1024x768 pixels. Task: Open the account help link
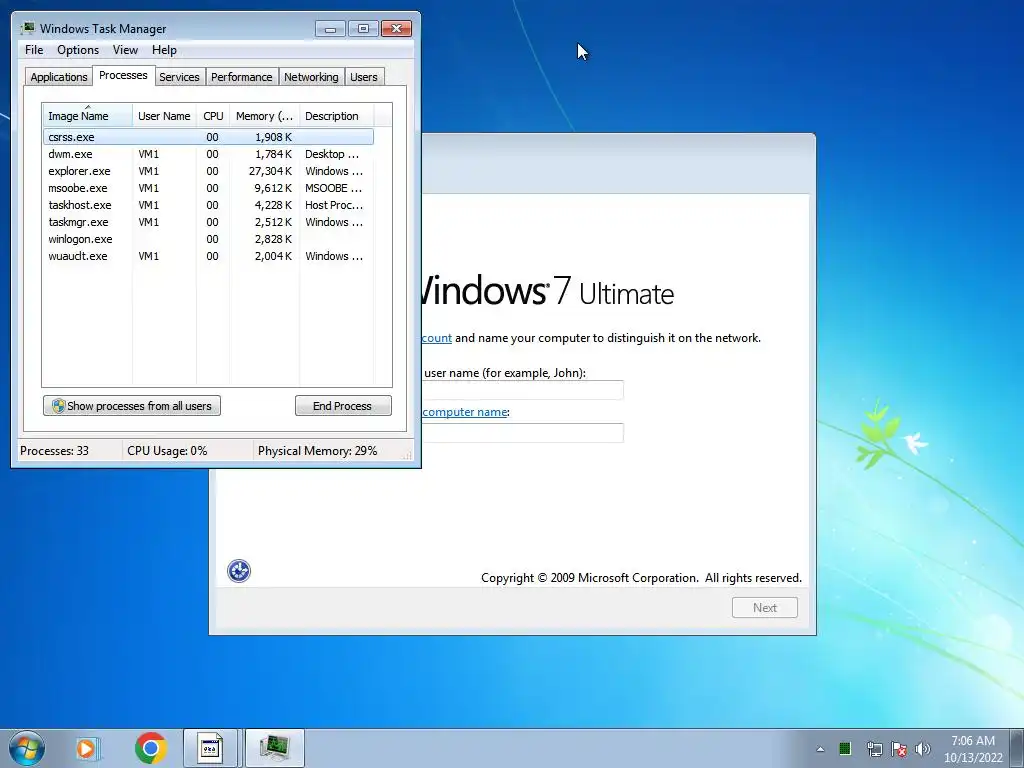tap(437, 338)
